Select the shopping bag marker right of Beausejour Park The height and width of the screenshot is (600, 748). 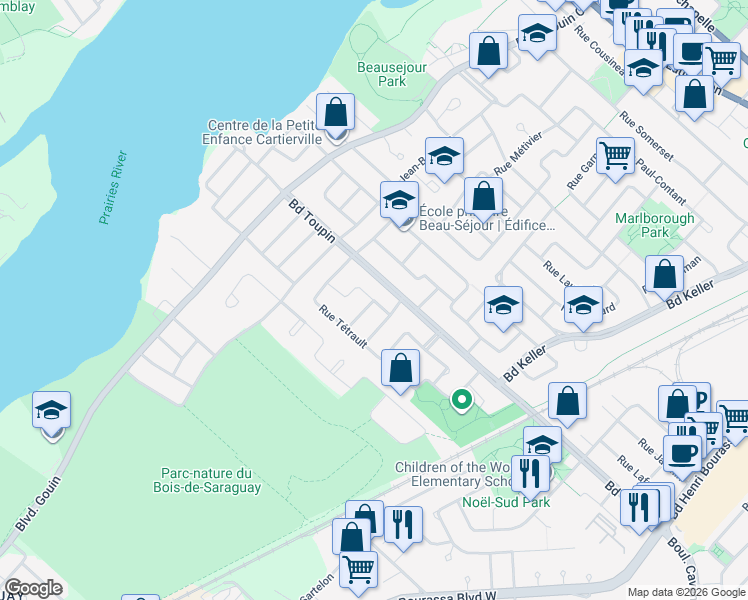[488, 54]
